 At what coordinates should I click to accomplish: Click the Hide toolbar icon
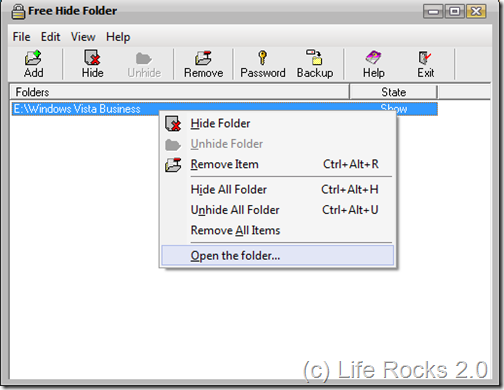click(x=92, y=58)
